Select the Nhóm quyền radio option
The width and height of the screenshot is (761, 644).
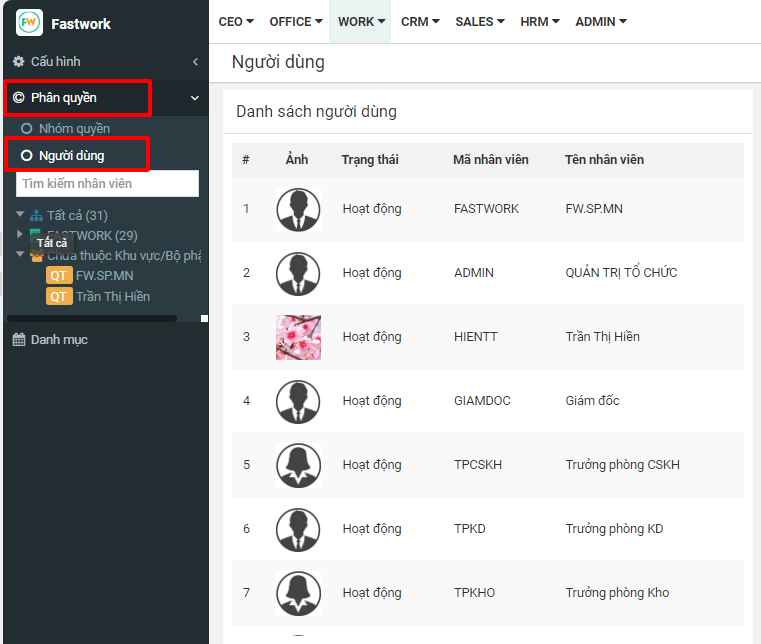[x=27, y=129]
